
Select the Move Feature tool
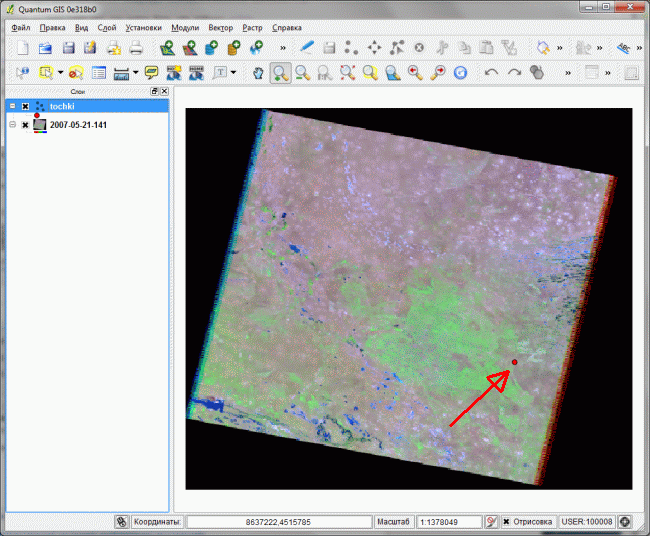tap(374, 48)
